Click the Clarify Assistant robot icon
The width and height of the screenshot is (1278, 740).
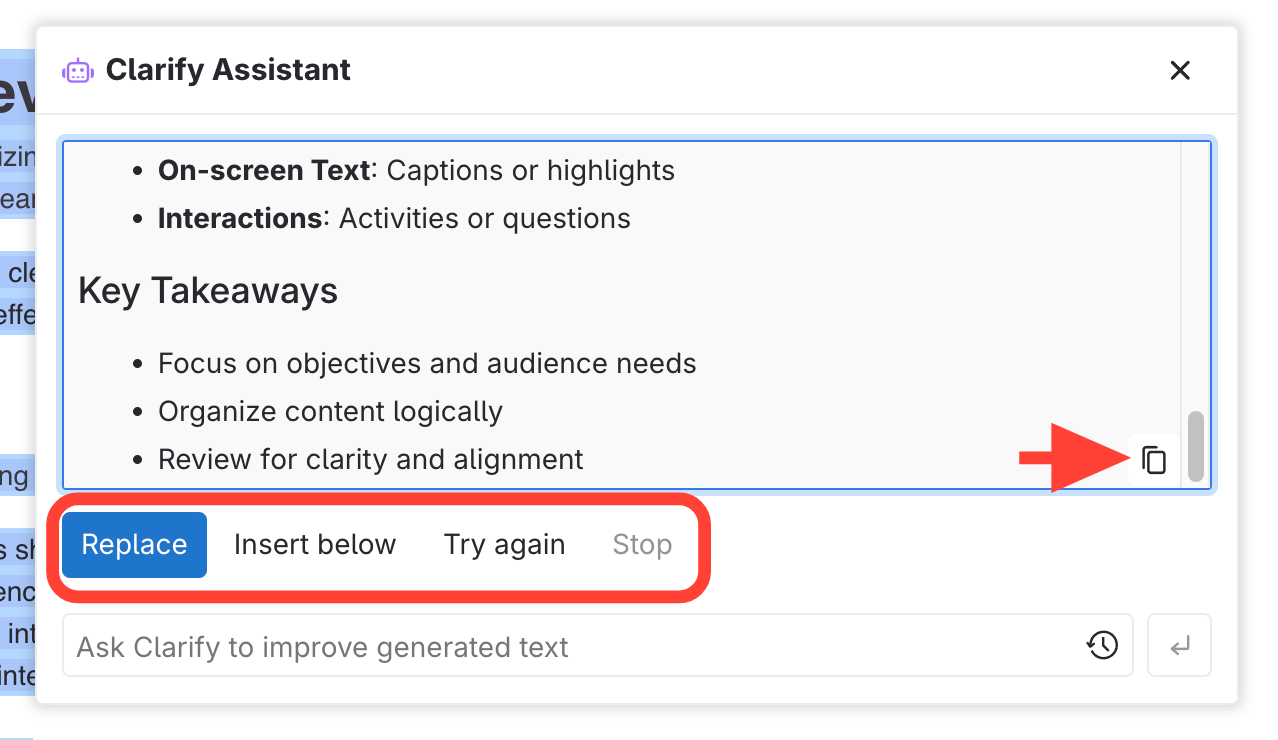77,71
